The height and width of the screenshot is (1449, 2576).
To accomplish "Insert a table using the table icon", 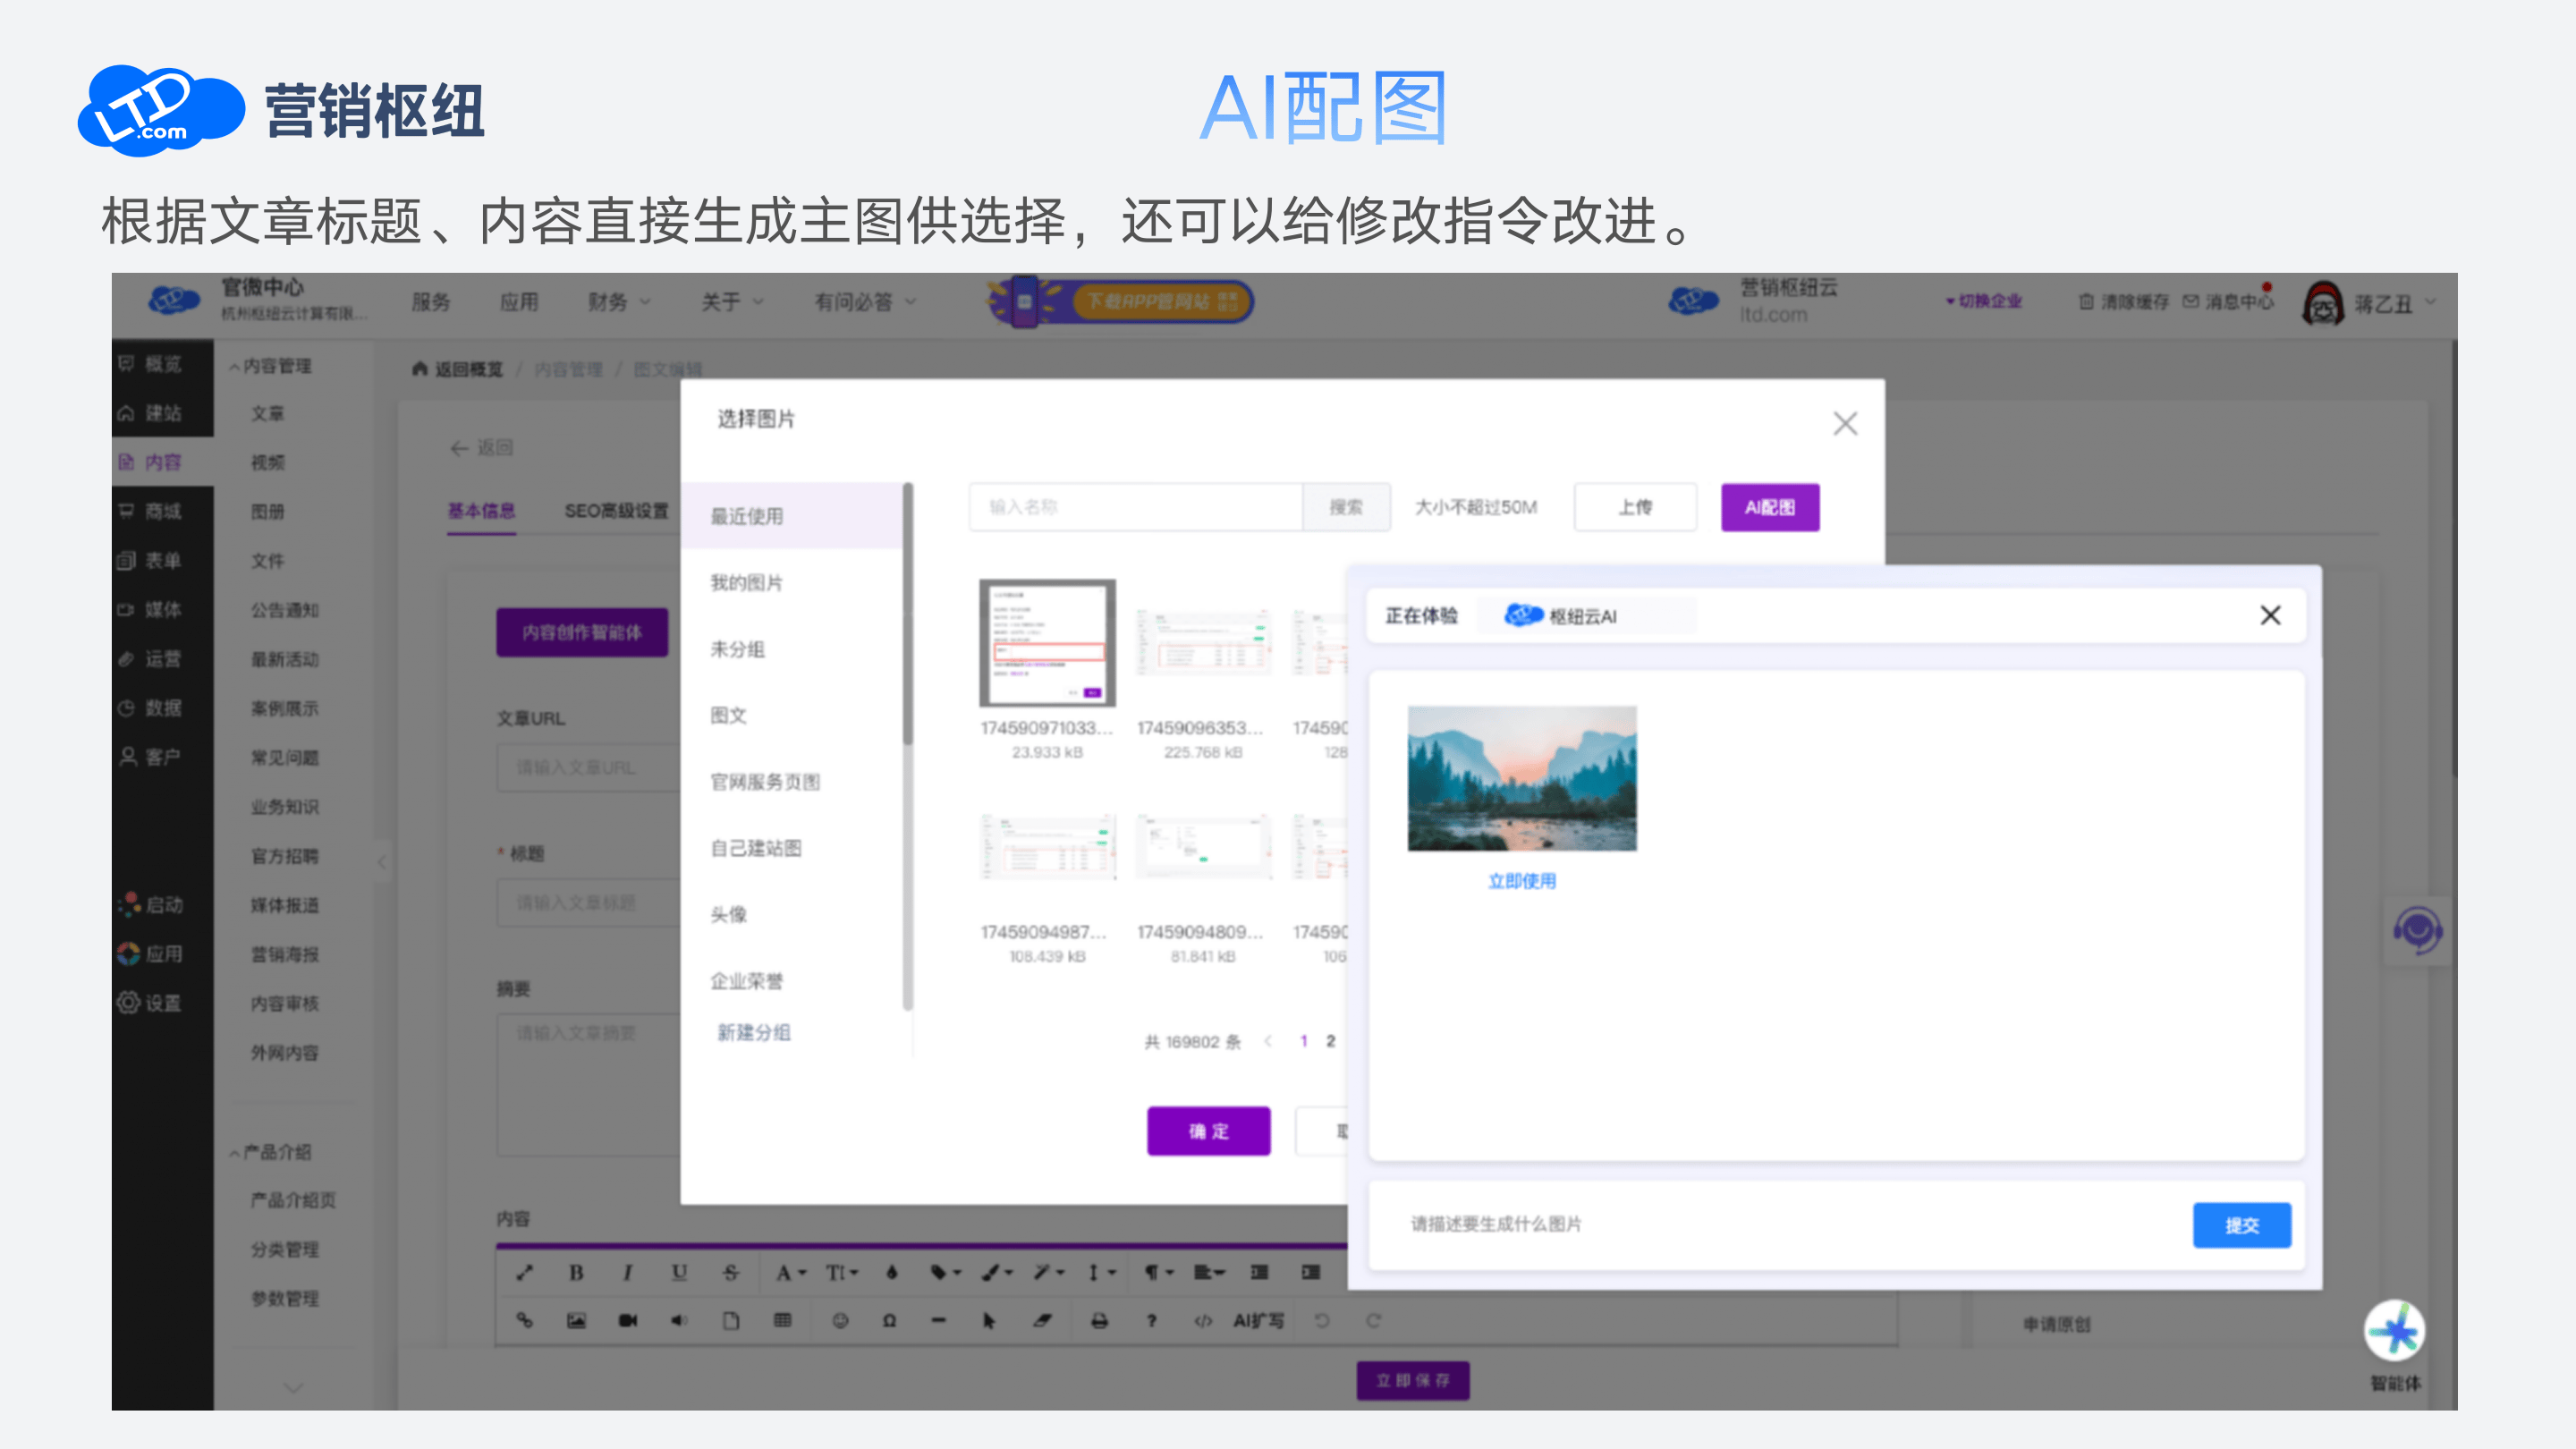I will pyautogui.click(x=783, y=1321).
